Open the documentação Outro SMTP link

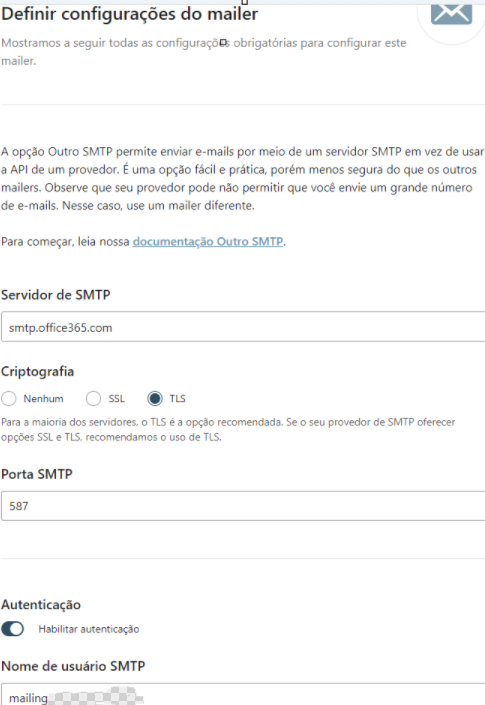208,241
